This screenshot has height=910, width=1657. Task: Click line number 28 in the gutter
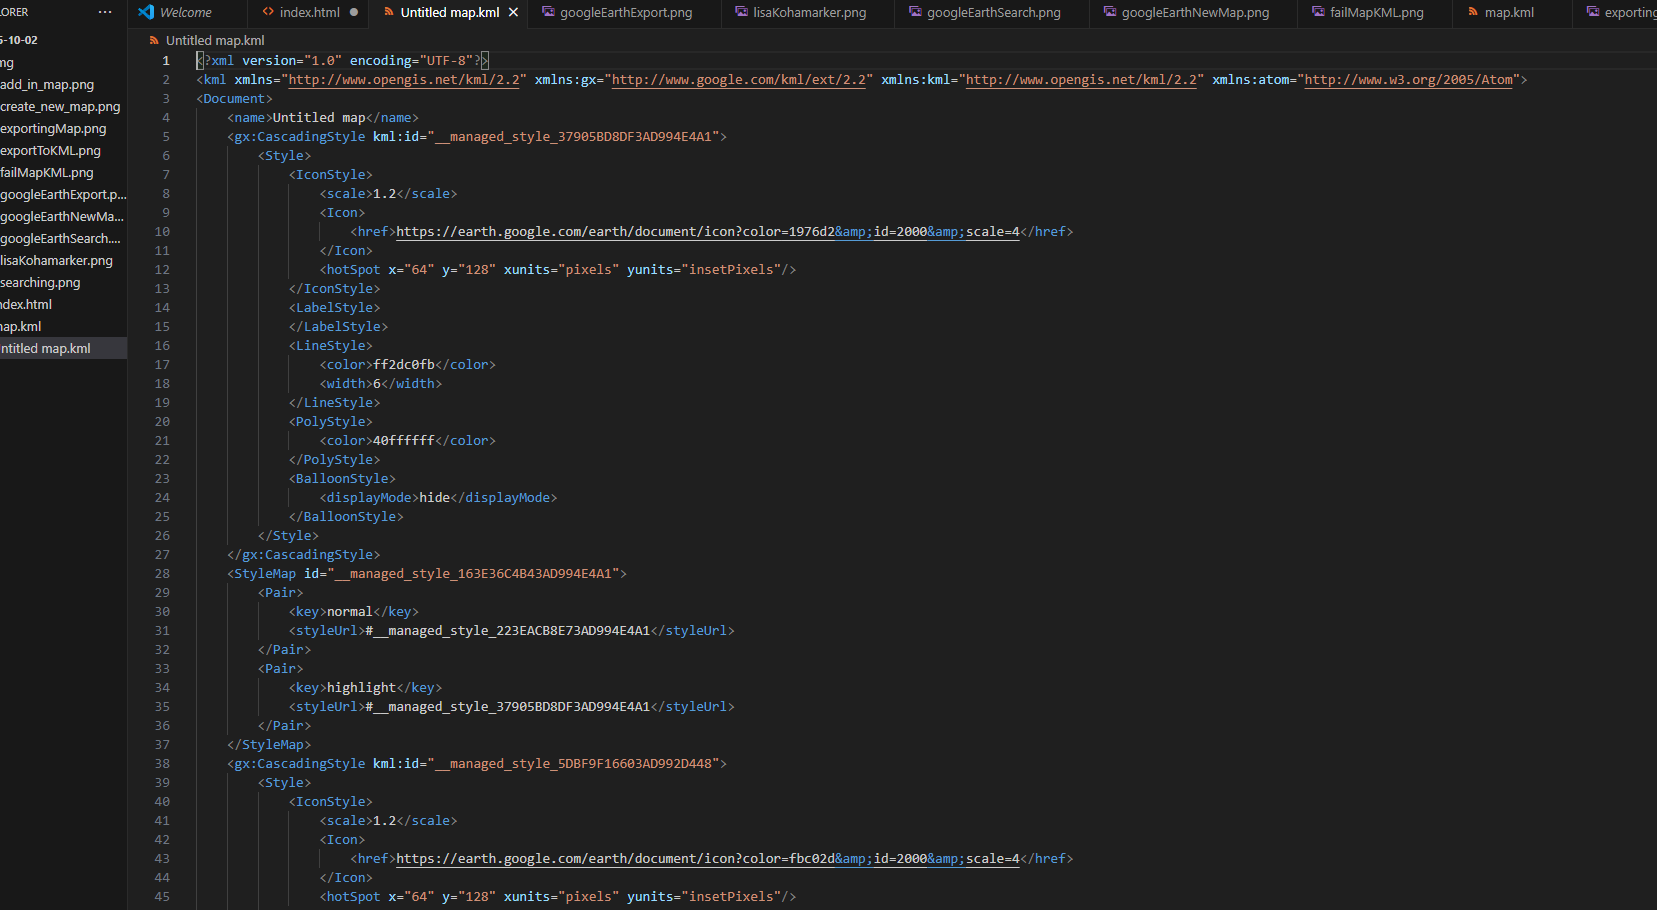pyautogui.click(x=162, y=574)
